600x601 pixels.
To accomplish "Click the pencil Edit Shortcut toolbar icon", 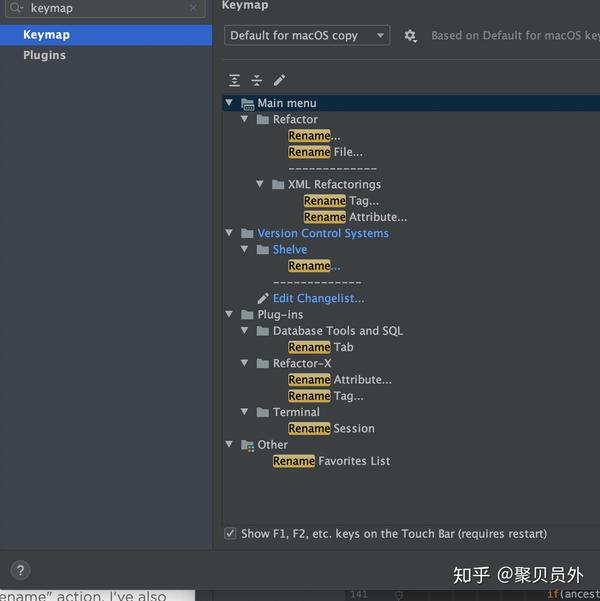I will coord(279,80).
